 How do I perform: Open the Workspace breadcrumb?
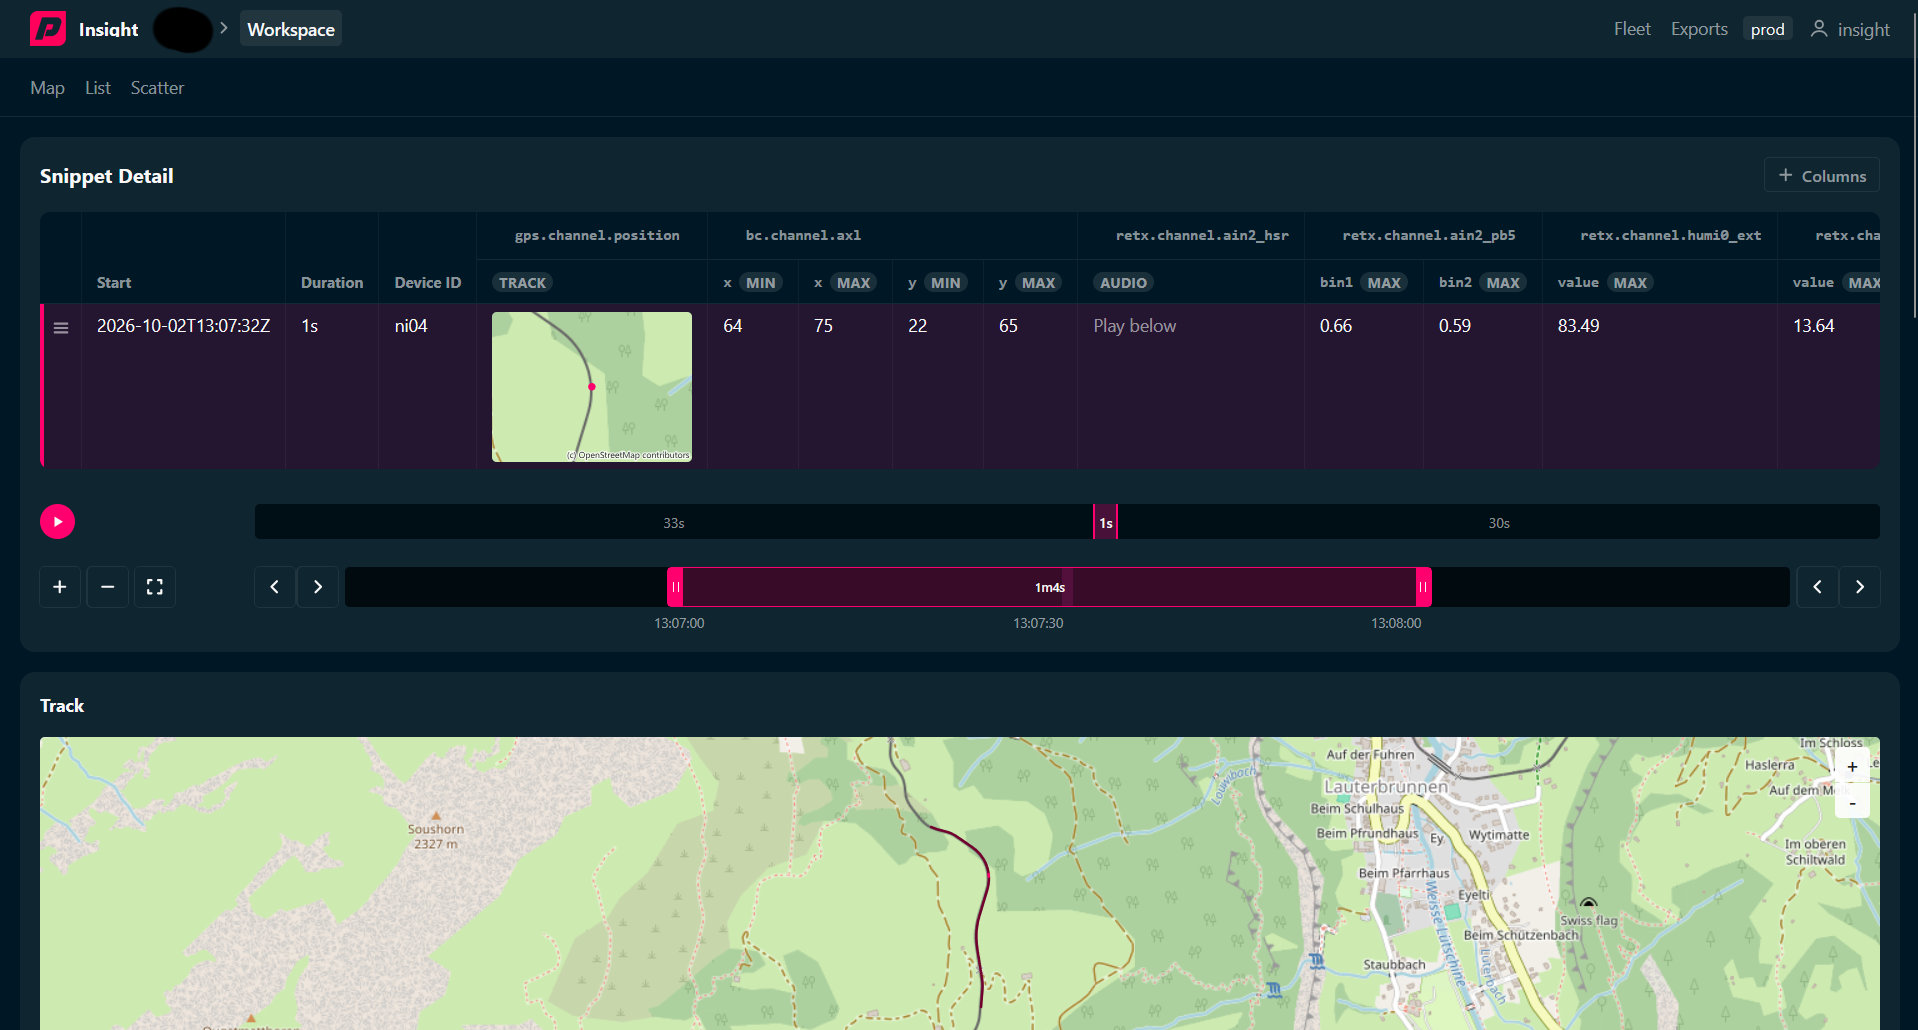pos(291,29)
